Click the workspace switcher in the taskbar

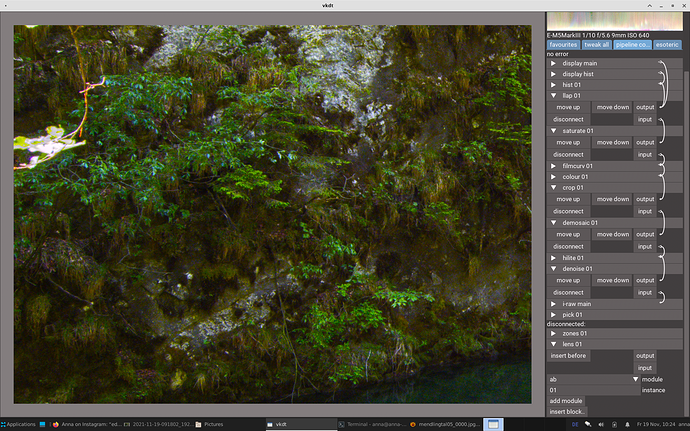[493, 424]
